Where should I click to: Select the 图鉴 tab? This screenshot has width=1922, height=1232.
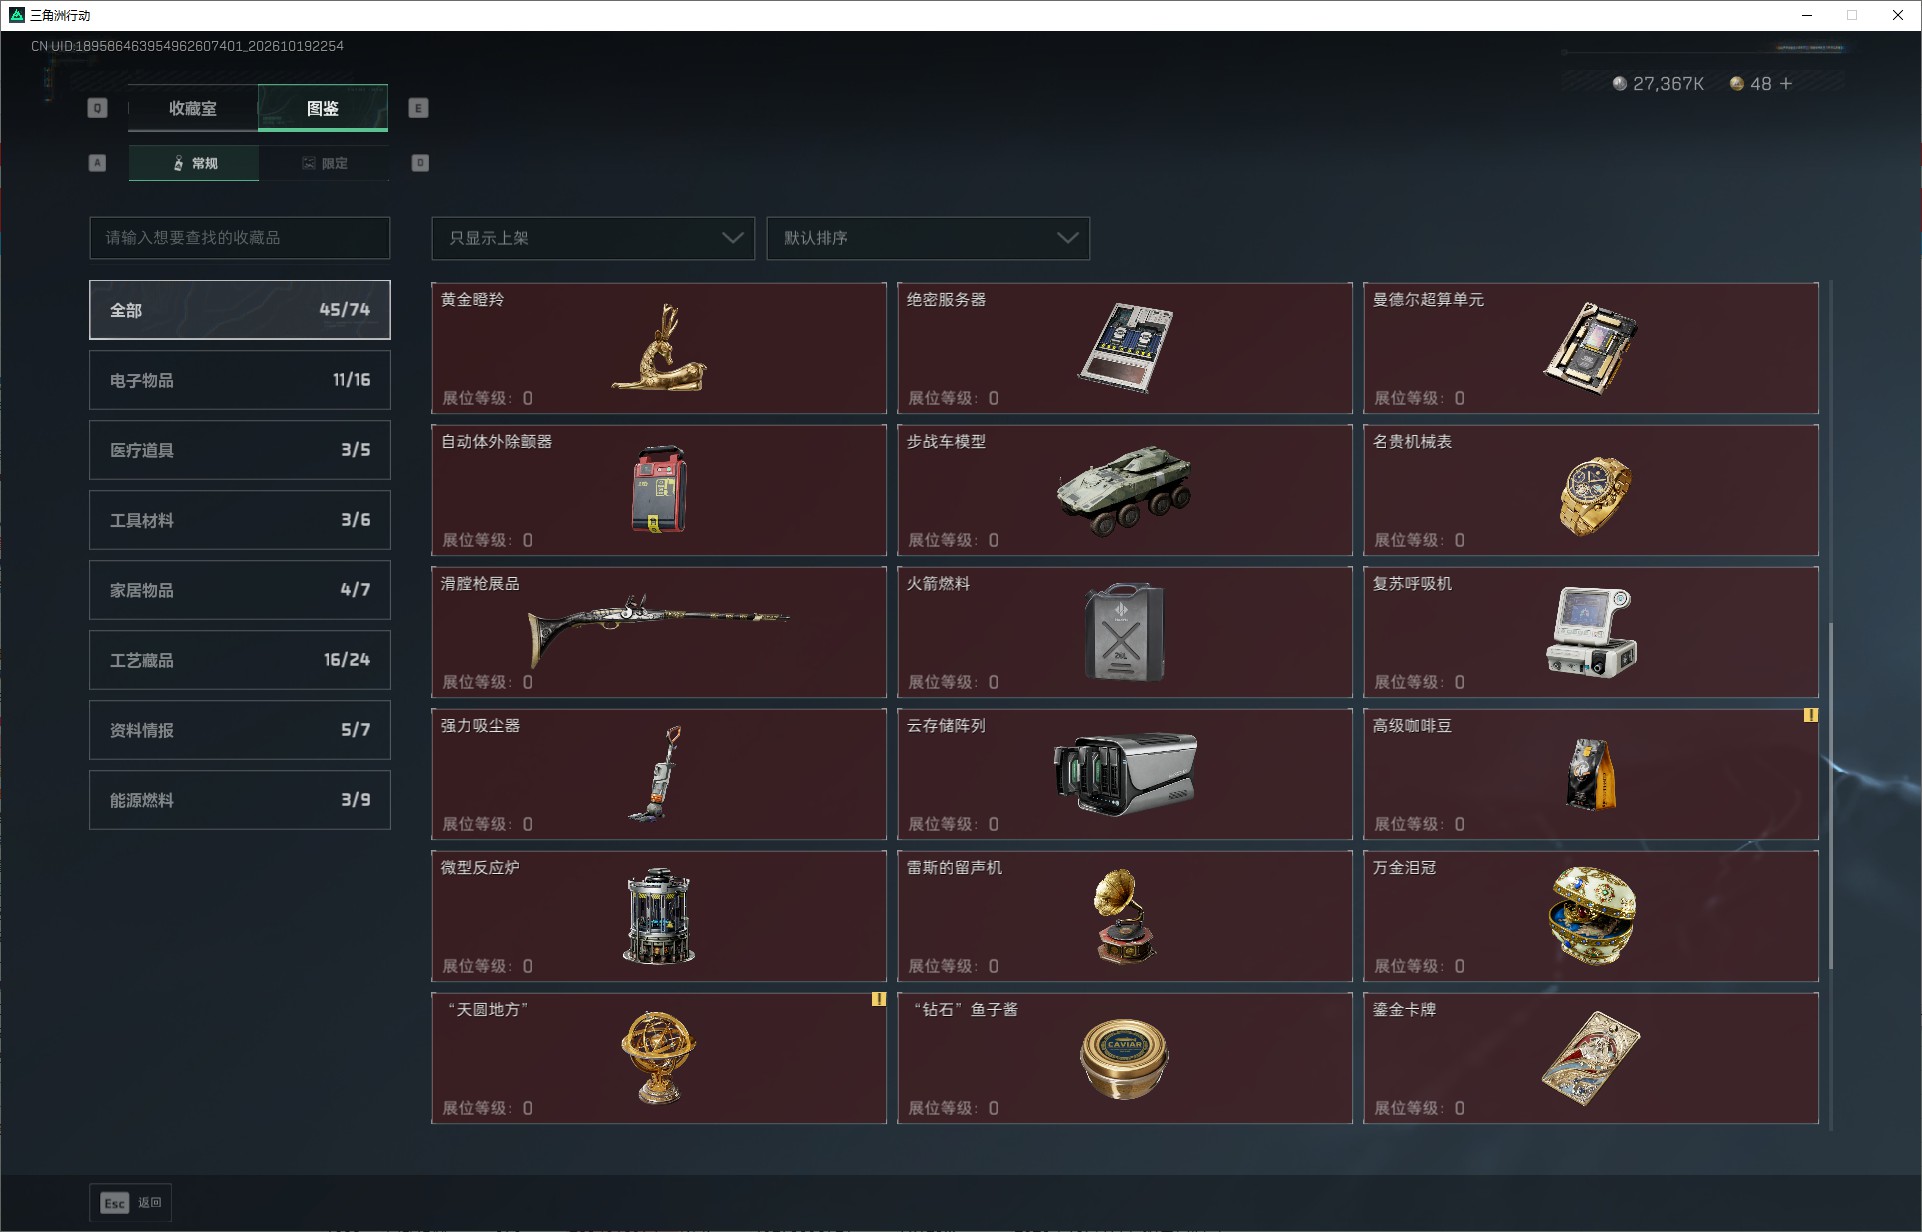[x=323, y=108]
